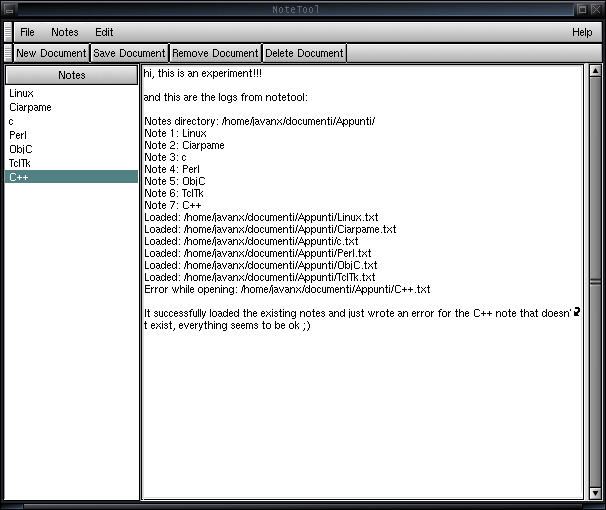606x510 pixels.
Task: Open the Notes menu
Action: click(x=65, y=32)
